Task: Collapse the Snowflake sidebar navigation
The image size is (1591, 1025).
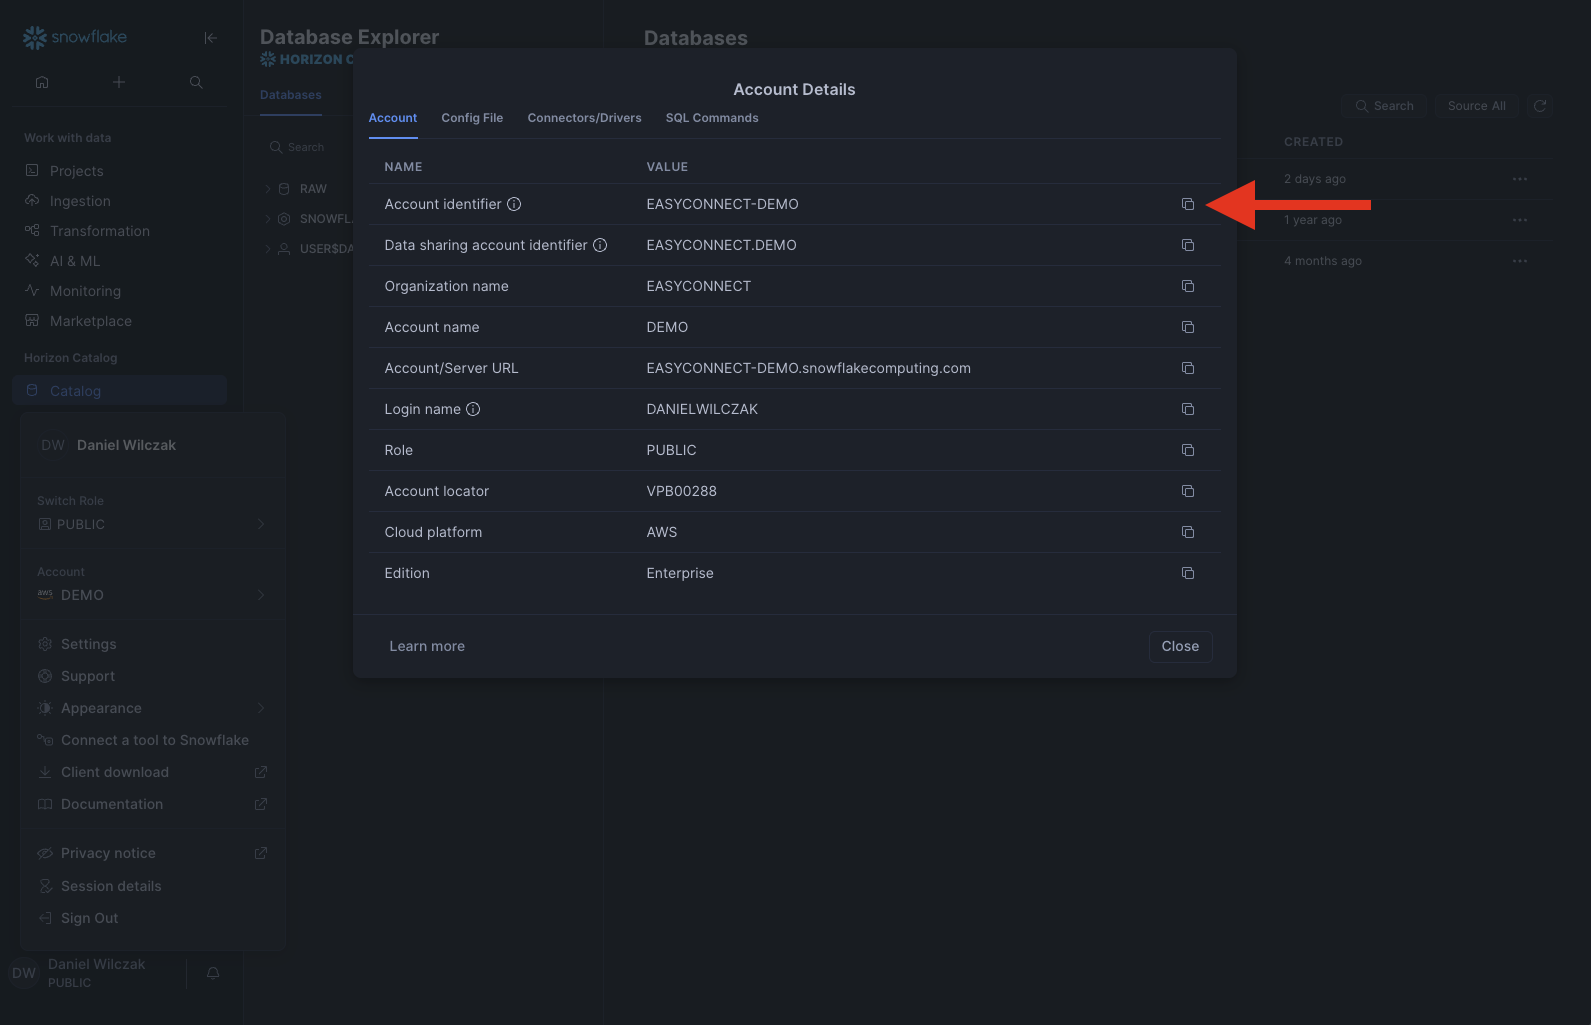Action: [210, 38]
